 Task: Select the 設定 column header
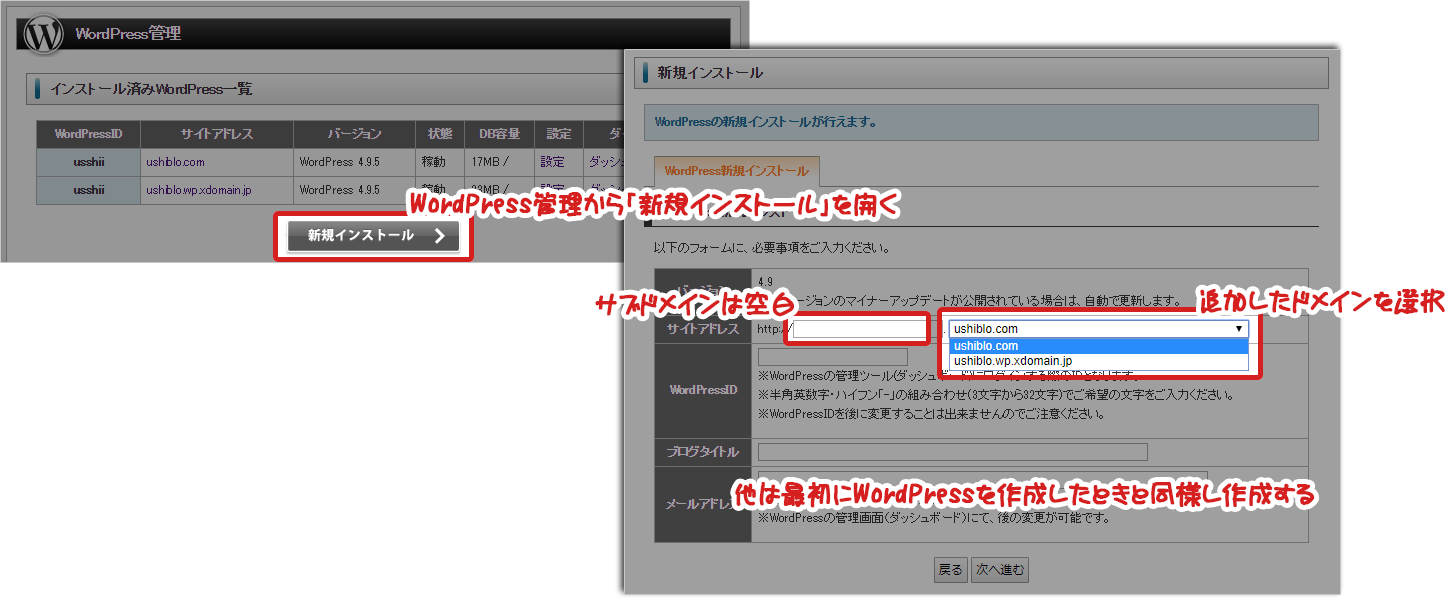pos(559,134)
